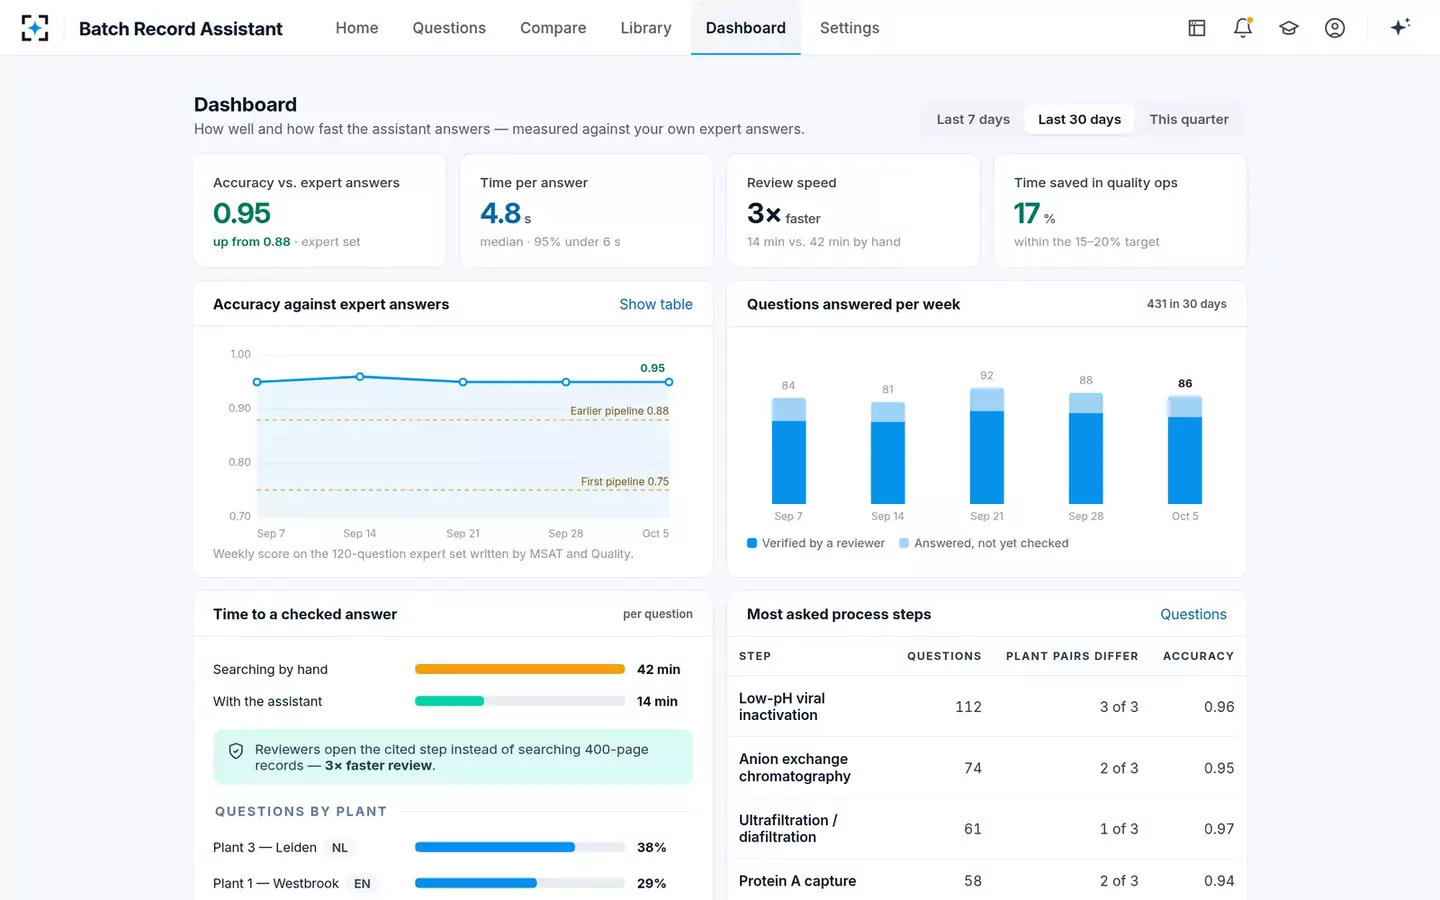The height and width of the screenshot is (900, 1440).
Task: Click the Review speed card
Action: point(853,210)
